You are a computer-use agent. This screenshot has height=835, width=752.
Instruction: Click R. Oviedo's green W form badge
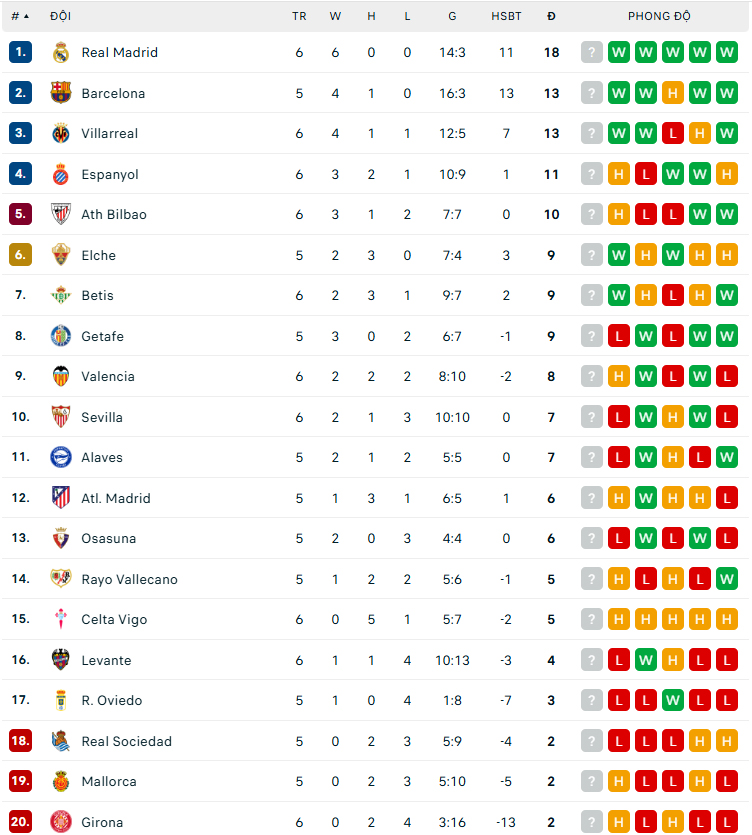tap(673, 700)
